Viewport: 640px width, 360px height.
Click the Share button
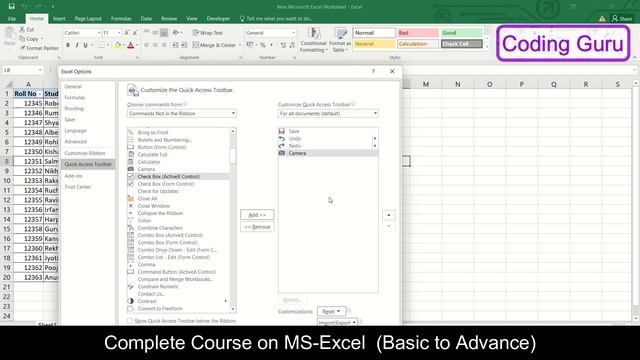(622, 18)
